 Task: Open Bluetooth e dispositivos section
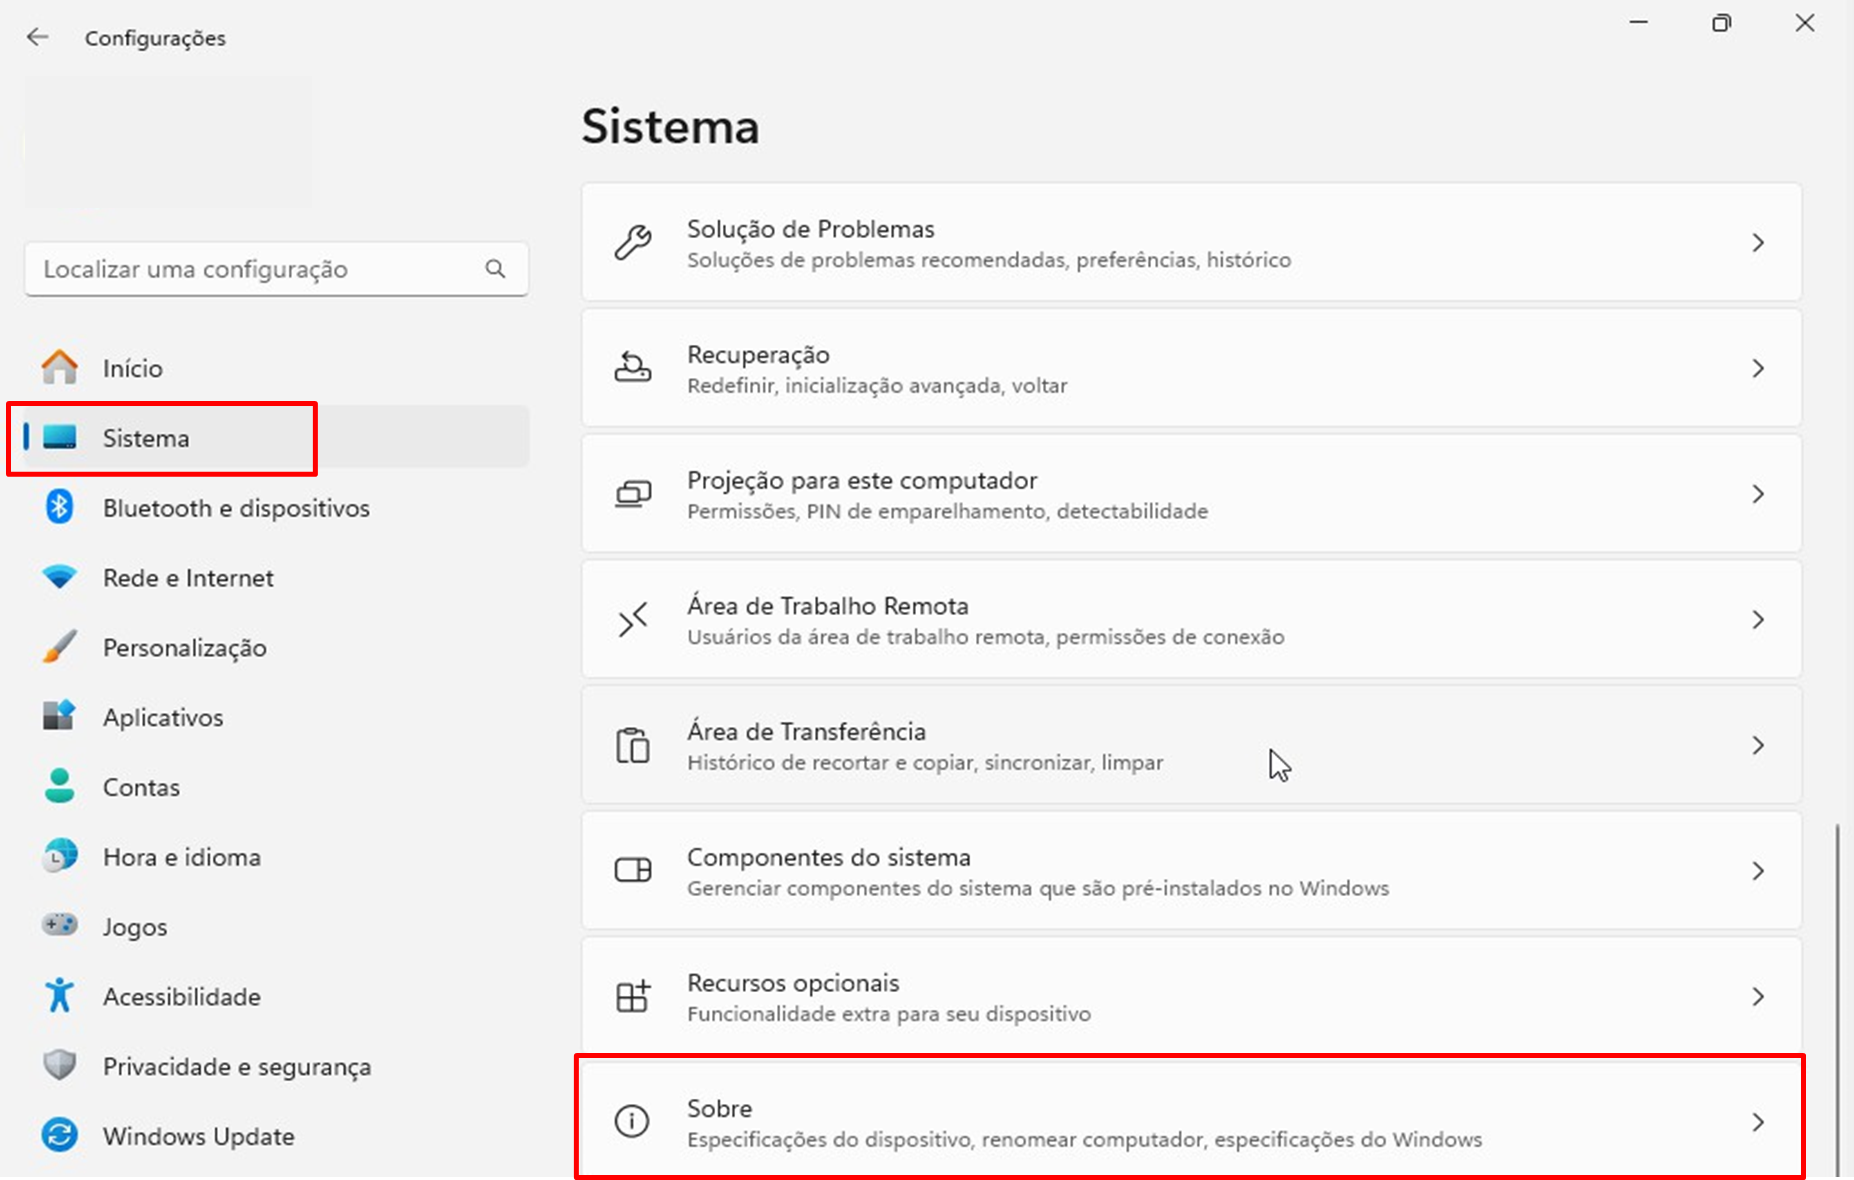[x=277, y=507]
